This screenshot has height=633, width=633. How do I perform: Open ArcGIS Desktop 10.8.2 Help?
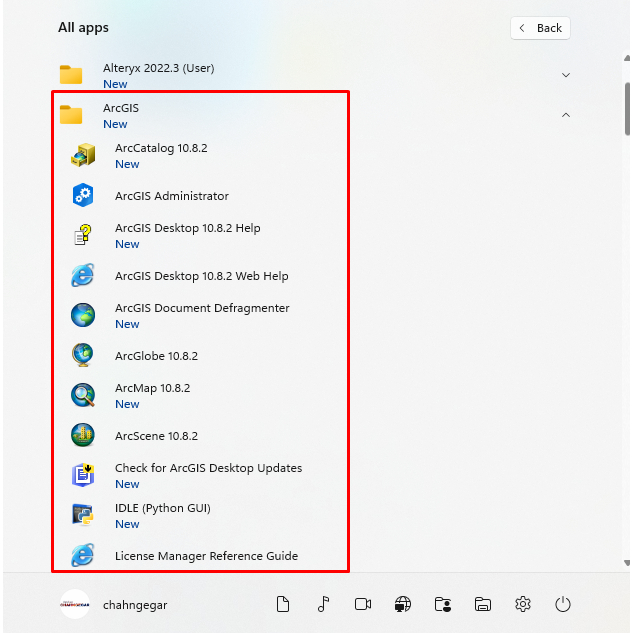[187, 235]
